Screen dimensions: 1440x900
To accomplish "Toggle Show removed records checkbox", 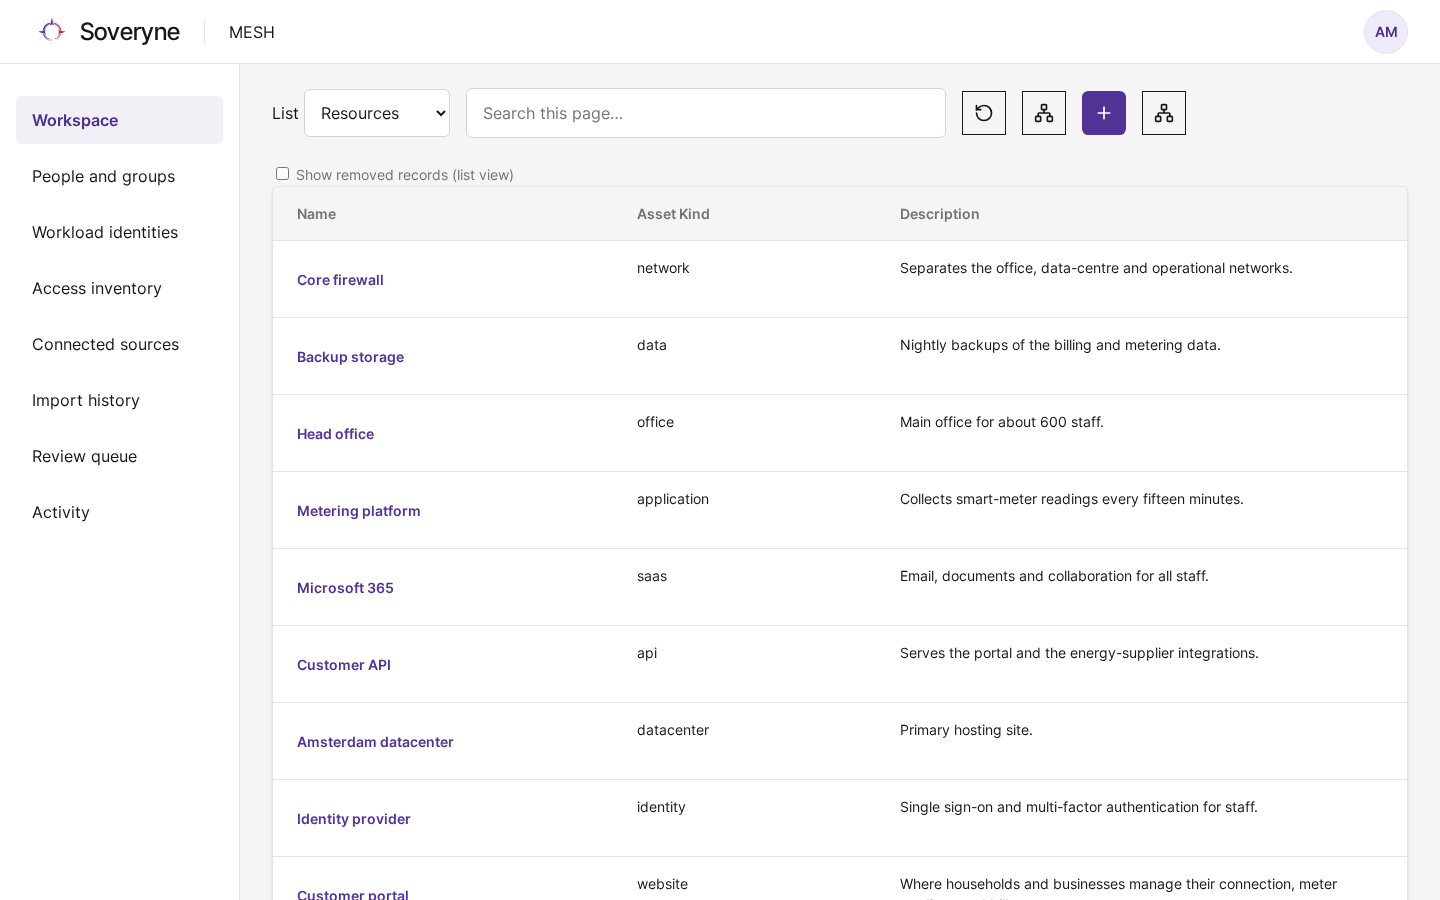I will (x=282, y=174).
